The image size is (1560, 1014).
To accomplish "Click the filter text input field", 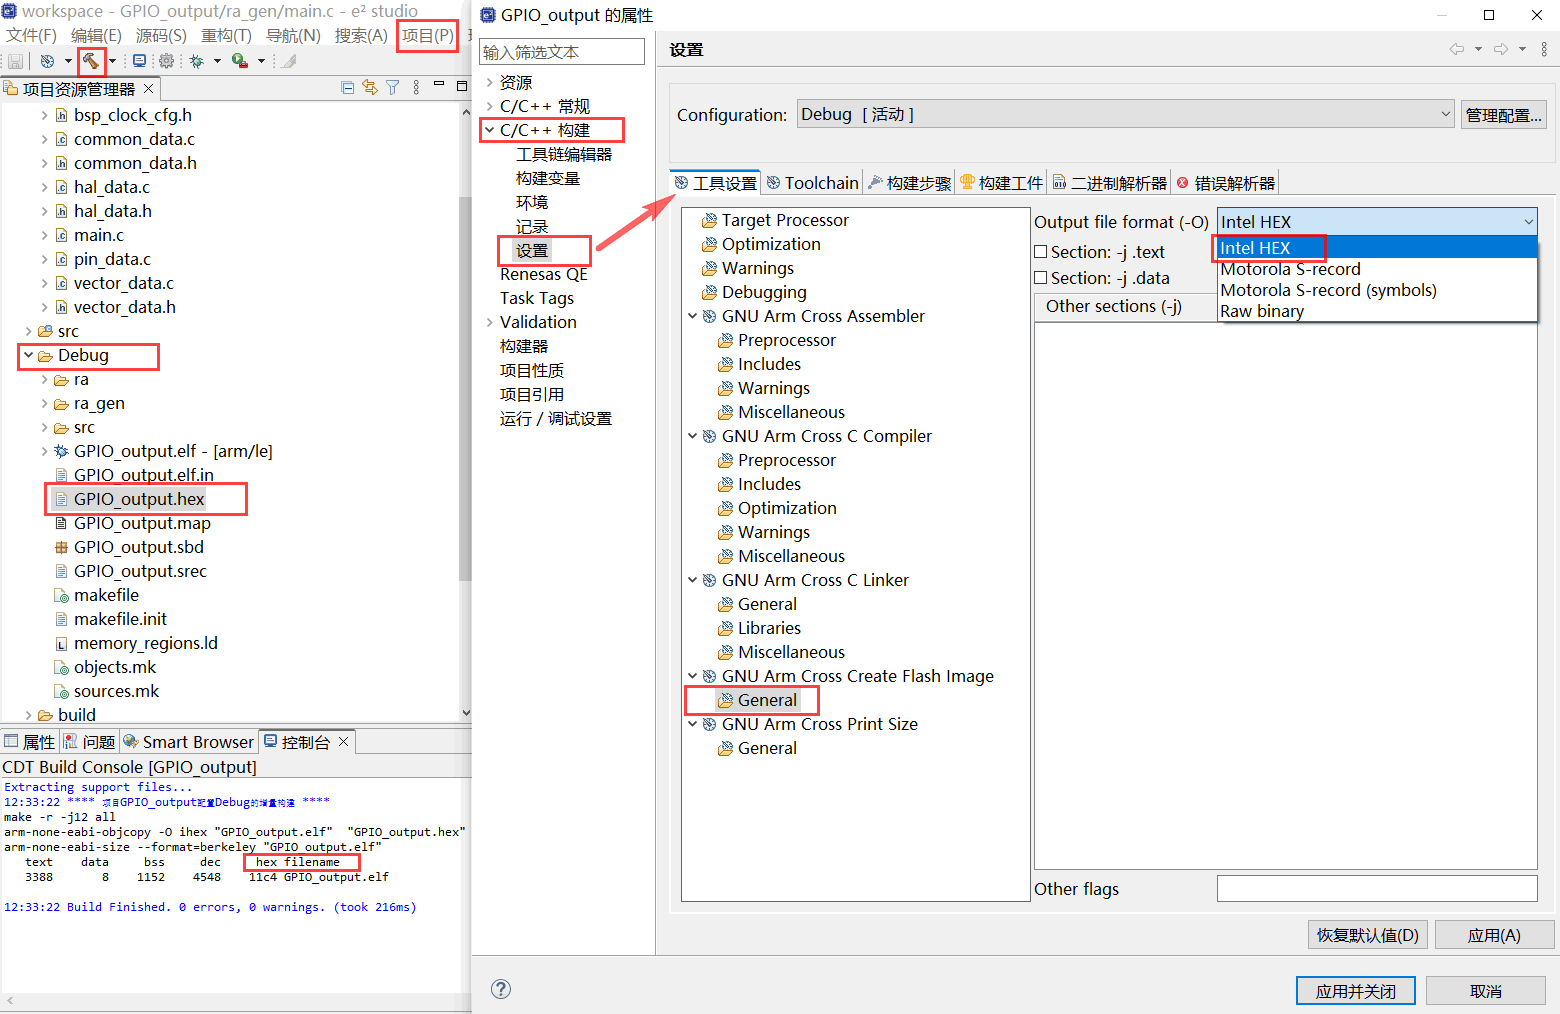I will click(x=562, y=52).
